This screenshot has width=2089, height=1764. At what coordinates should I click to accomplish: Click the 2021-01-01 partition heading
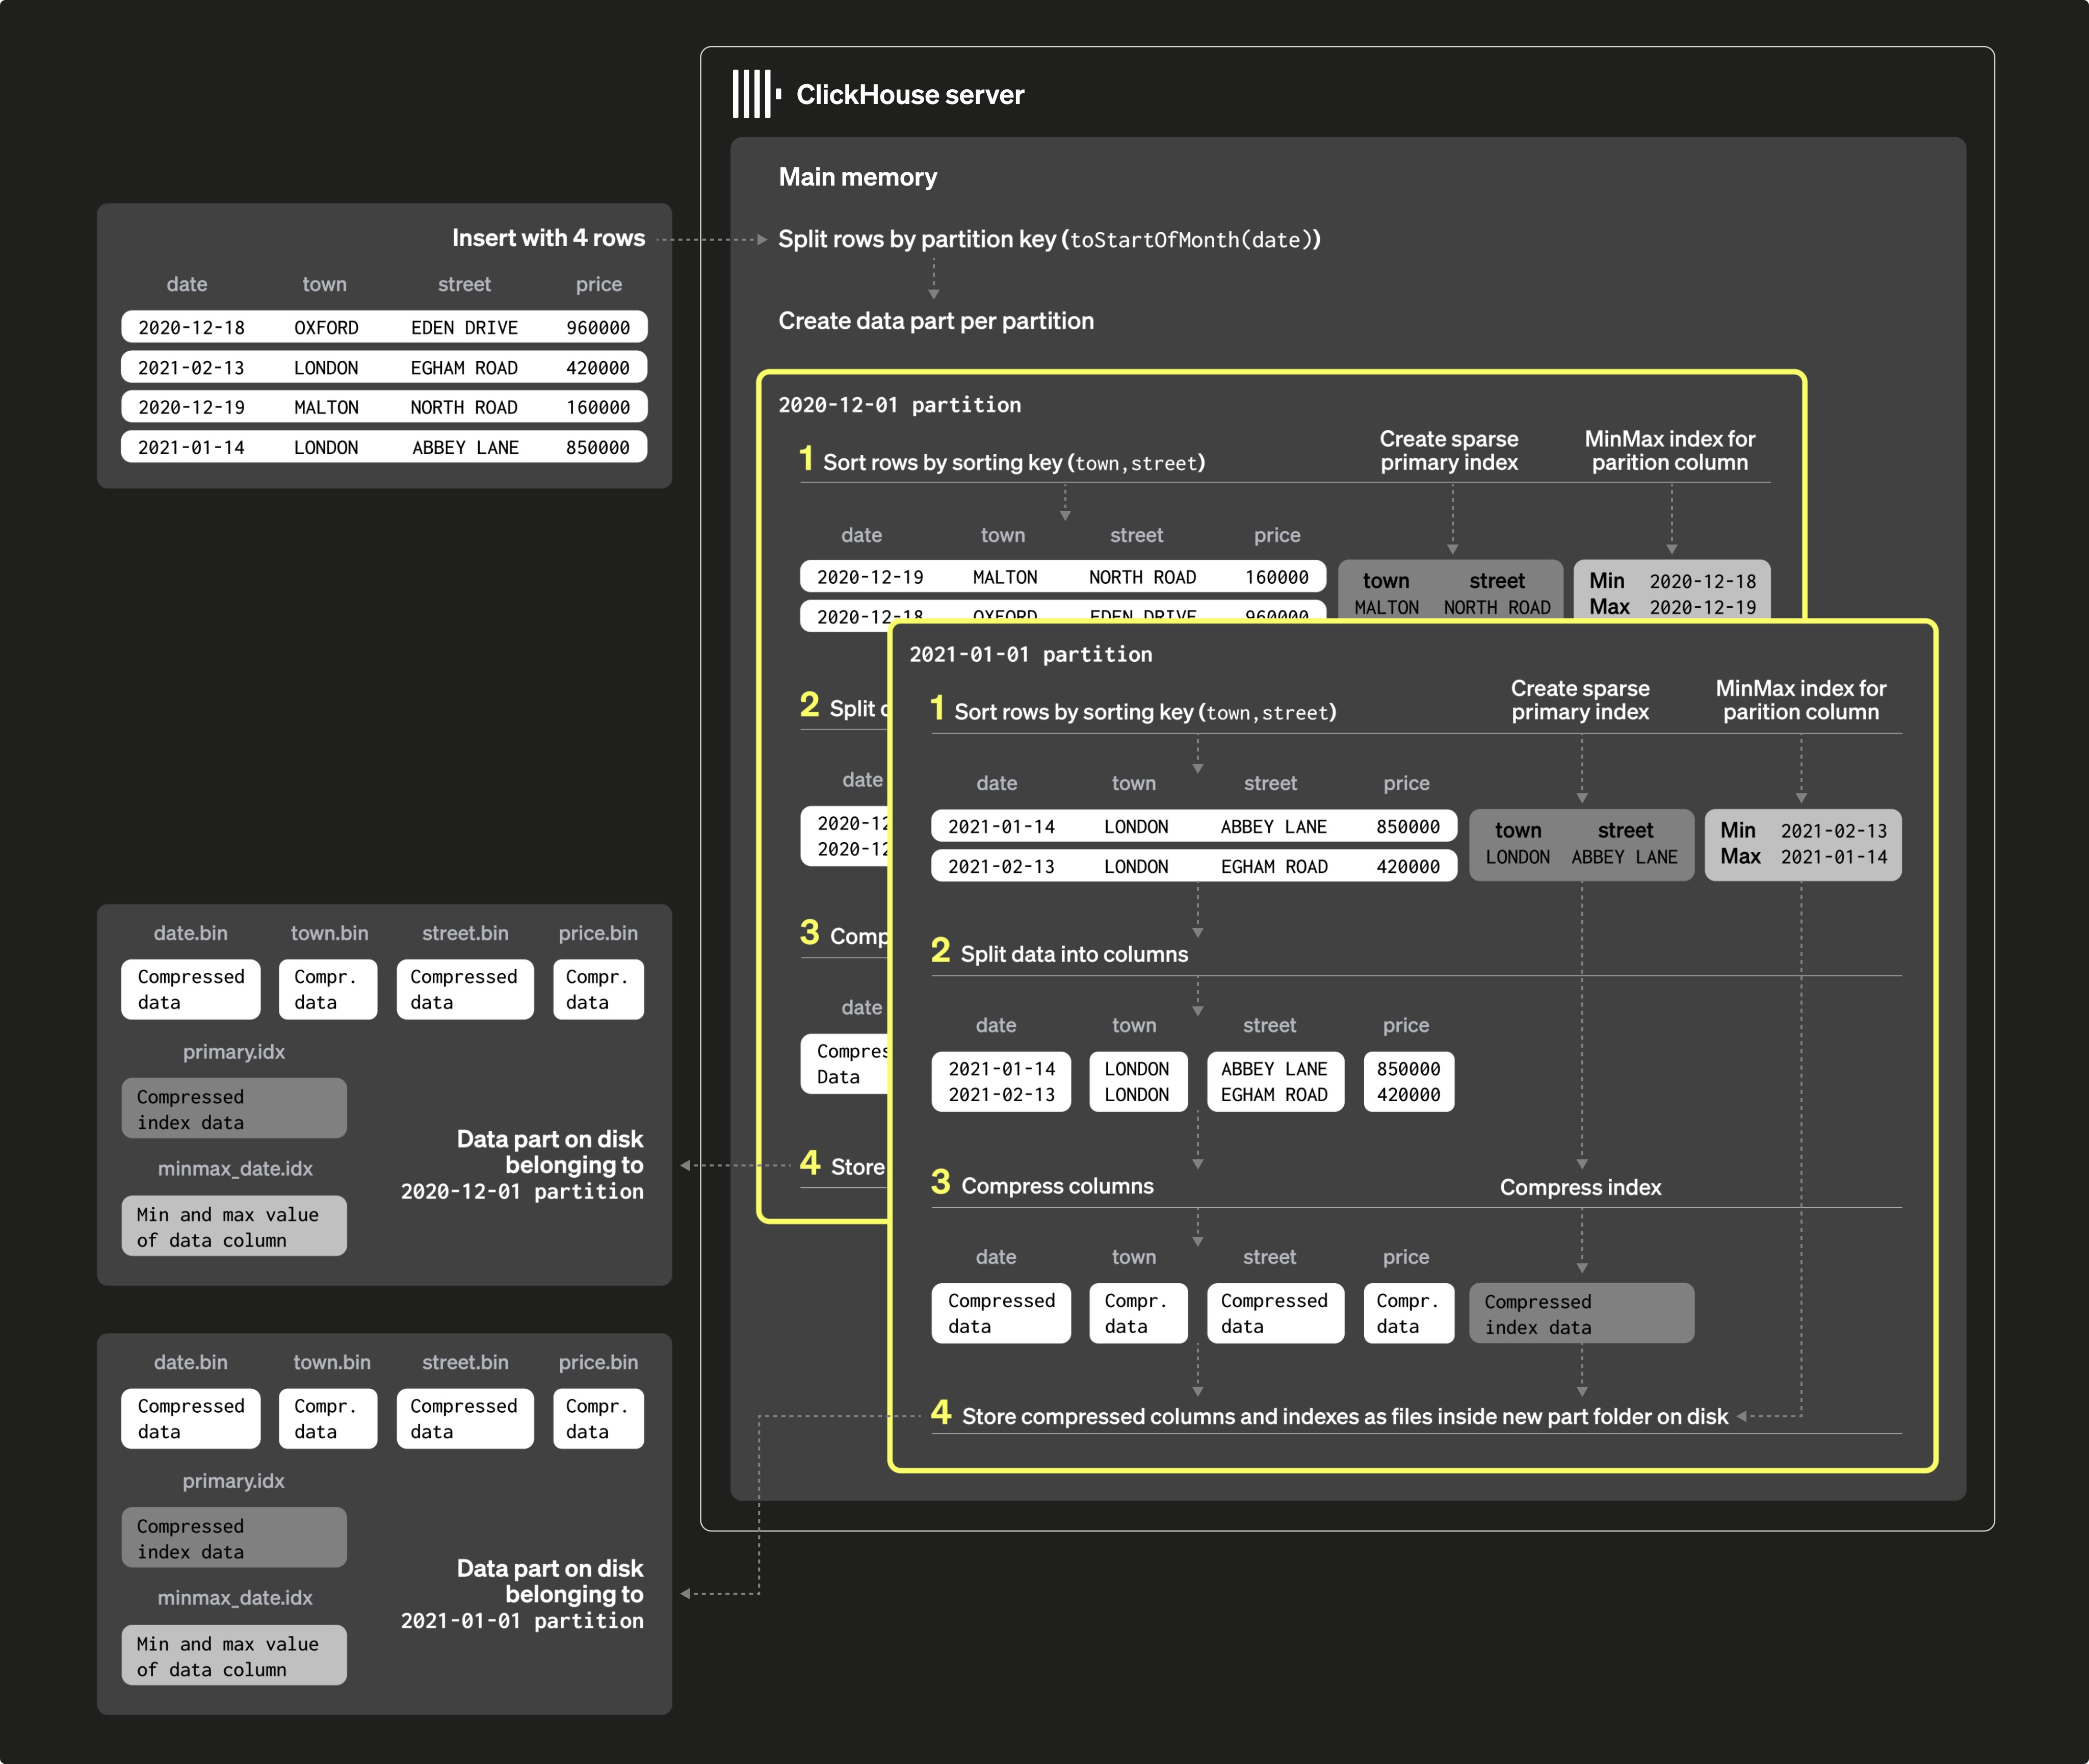1030,654
